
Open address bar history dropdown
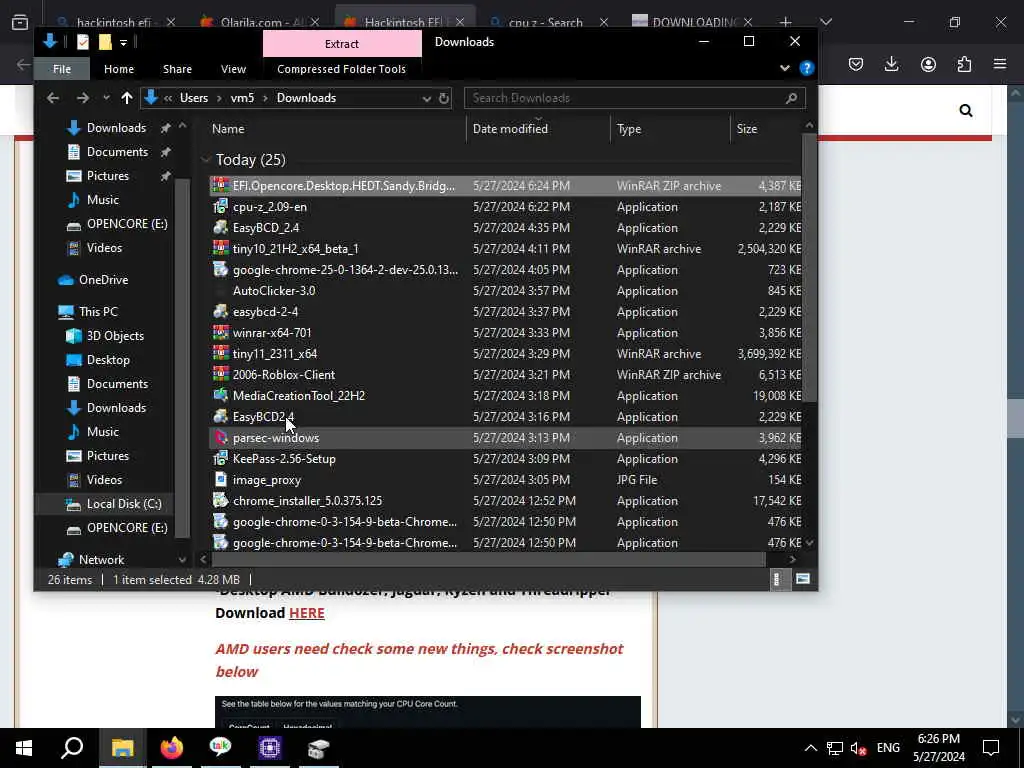point(426,98)
